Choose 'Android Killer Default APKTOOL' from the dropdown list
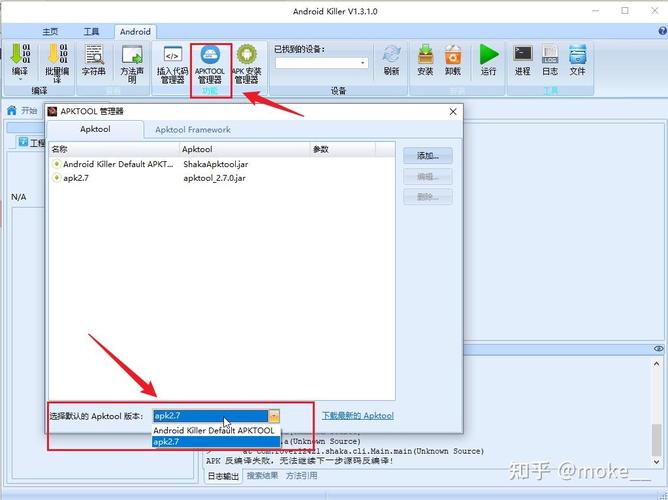This screenshot has width=668, height=500. click(213, 430)
